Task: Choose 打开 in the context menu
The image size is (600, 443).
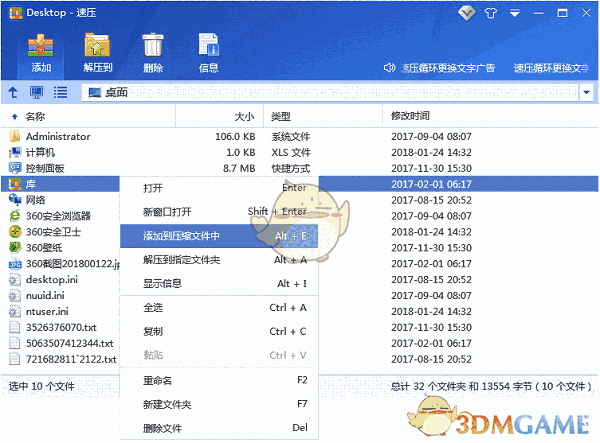Action: pyautogui.click(x=219, y=188)
